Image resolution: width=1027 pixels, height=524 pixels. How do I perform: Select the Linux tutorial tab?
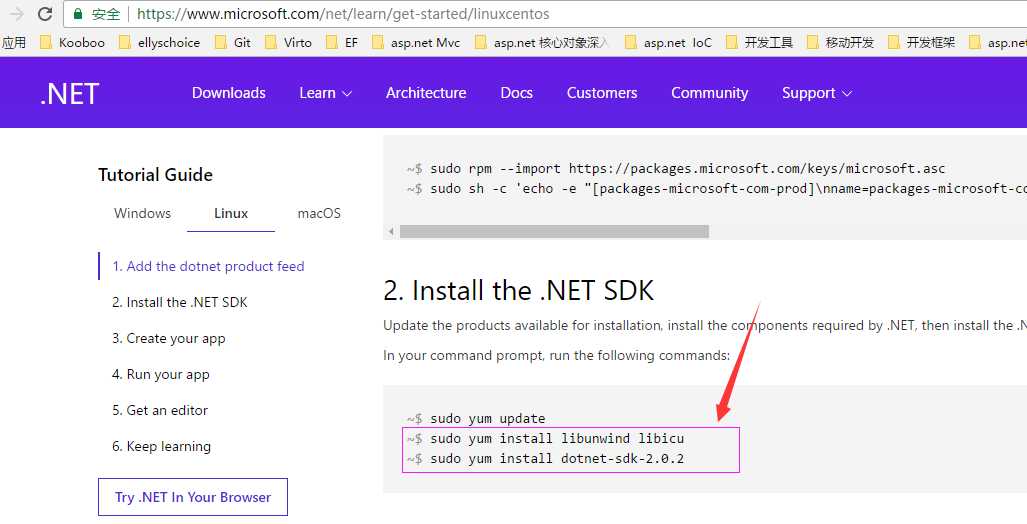[231, 214]
